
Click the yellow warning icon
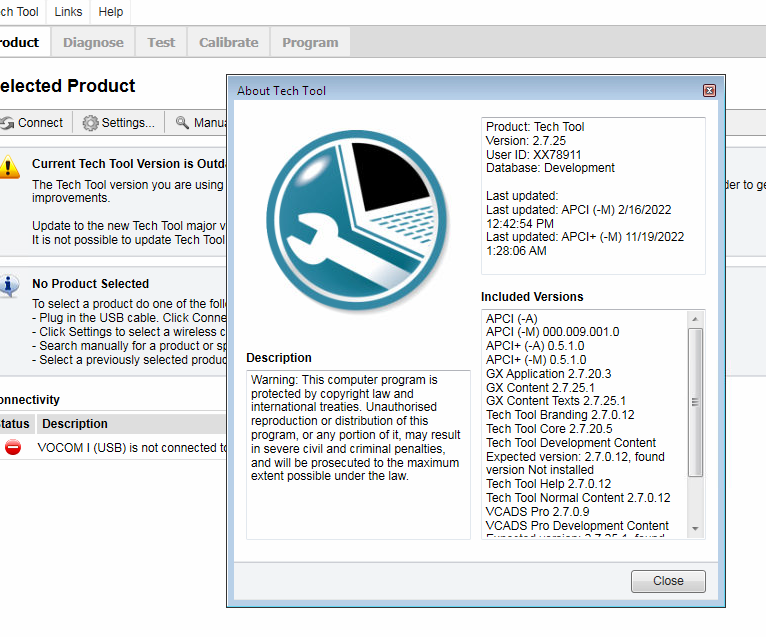(x=8, y=167)
